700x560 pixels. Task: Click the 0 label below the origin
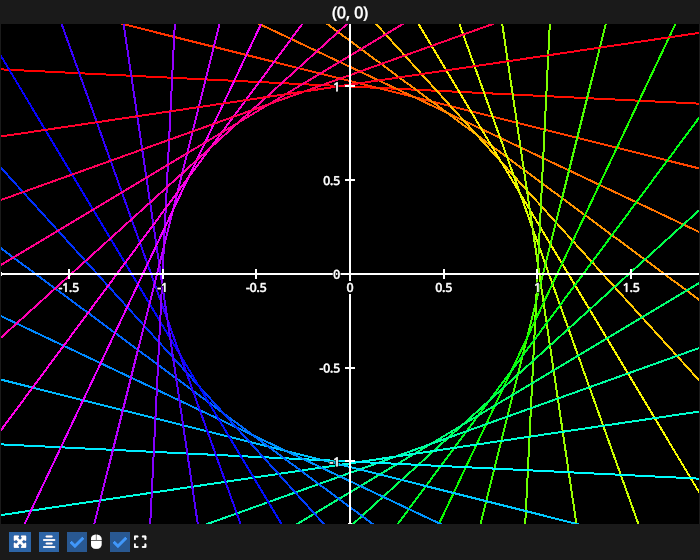pyautogui.click(x=350, y=288)
